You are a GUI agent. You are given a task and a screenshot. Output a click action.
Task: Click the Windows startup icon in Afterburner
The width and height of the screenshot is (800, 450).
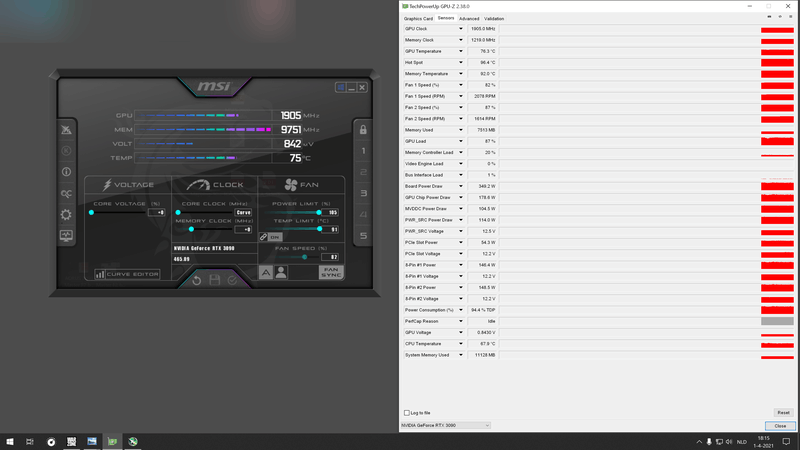(x=340, y=87)
